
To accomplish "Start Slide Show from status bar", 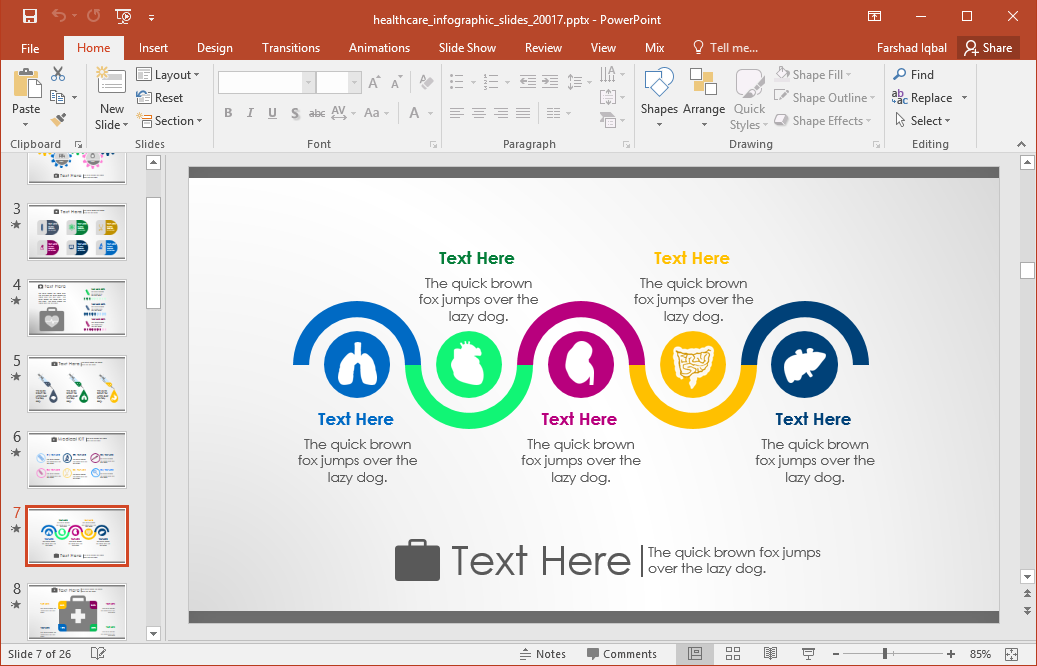I will tap(808, 654).
